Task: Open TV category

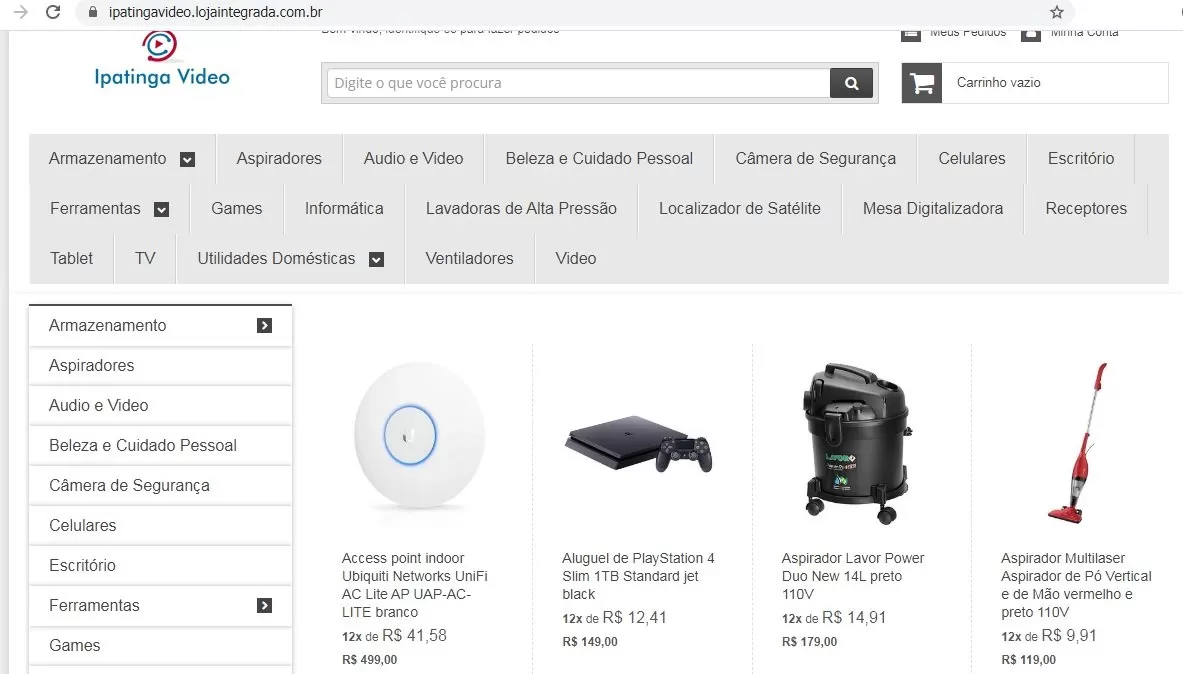Action: pos(145,258)
